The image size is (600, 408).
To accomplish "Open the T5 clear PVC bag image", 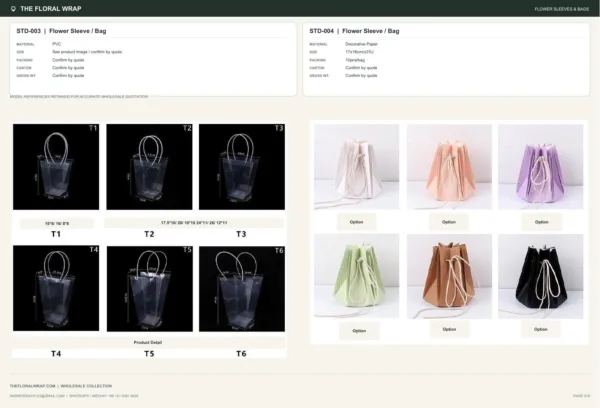I will [150, 289].
